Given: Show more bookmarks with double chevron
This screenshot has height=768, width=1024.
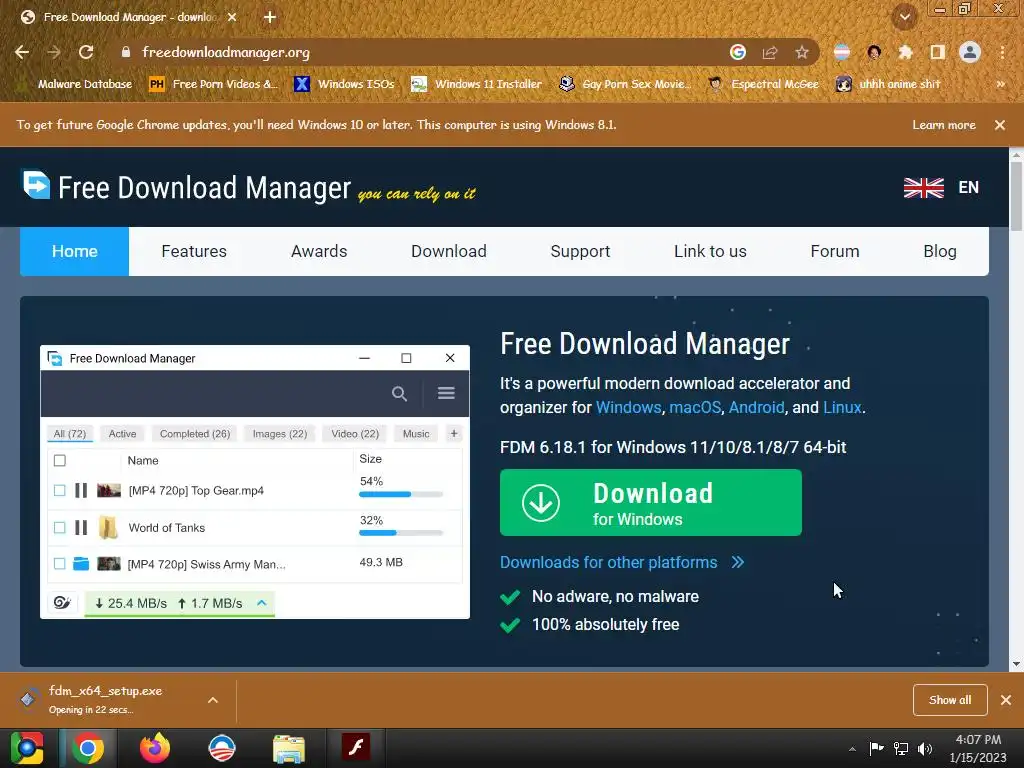Looking at the screenshot, I should [x=1000, y=84].
